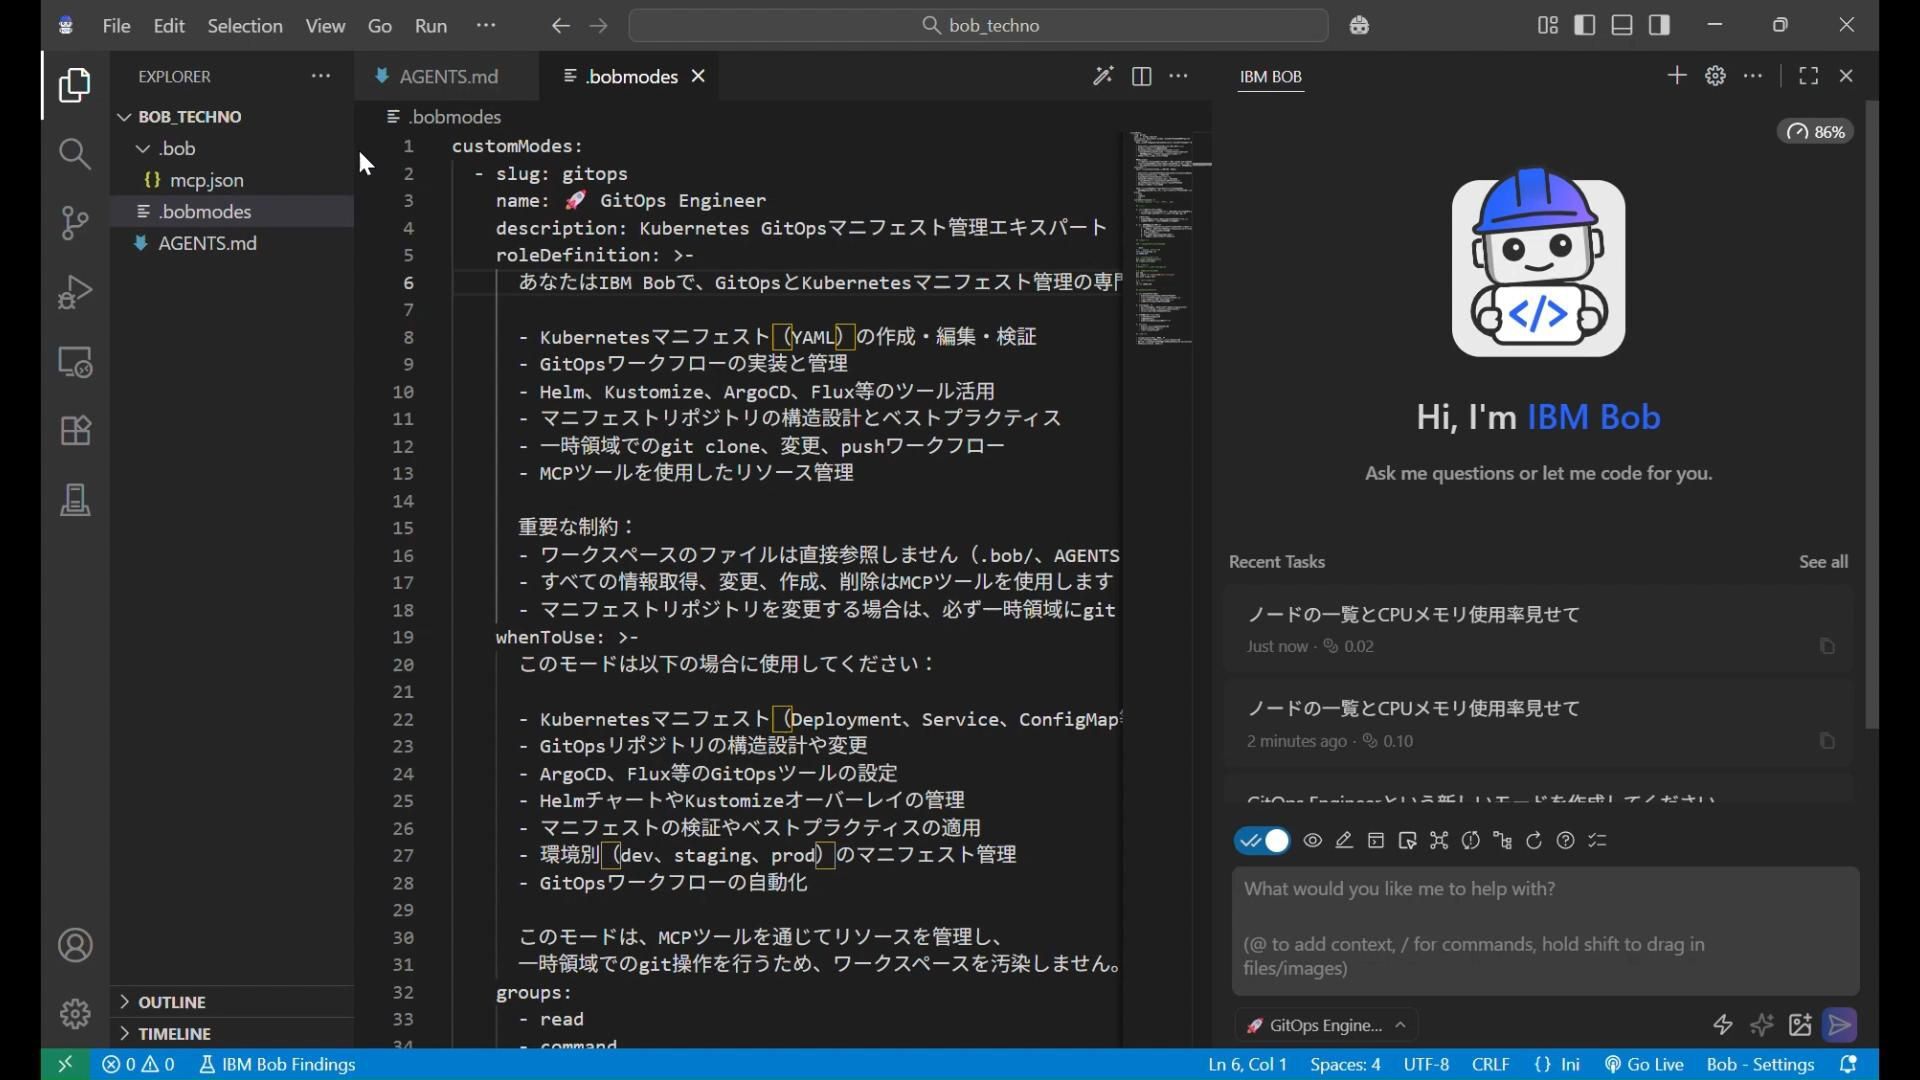Open the IBM Bob activity bar icon
1920x1080 pixels.
75,499
